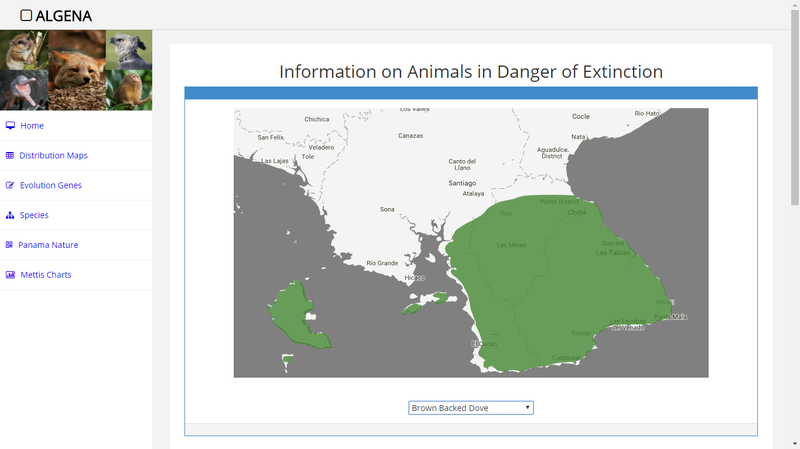Click the Species hierarchy icon
This screenshot has width=800, height=449.
(10, 216)
